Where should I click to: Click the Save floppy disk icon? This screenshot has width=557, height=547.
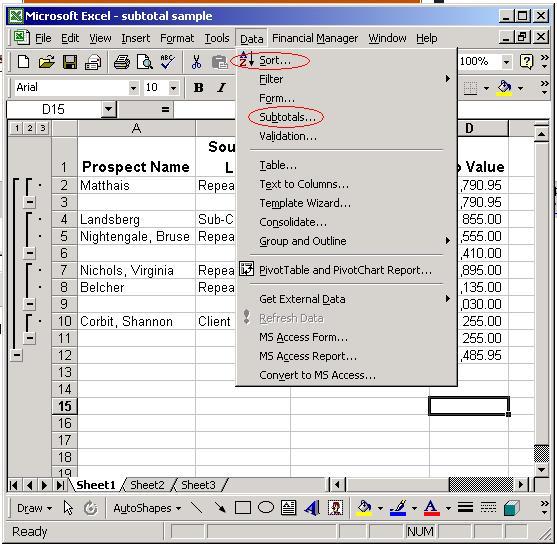point(70,62)
